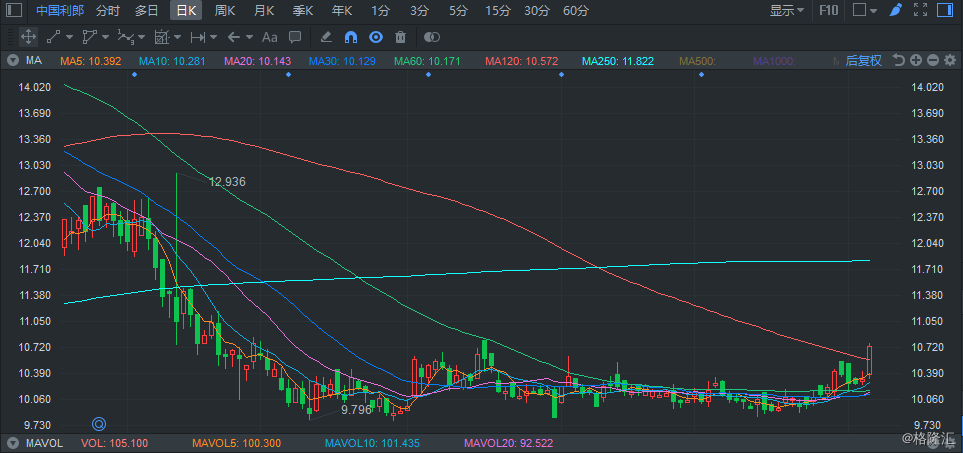Zoom in with plus icon
963x453 pixels.
click(x=916, y=60)
